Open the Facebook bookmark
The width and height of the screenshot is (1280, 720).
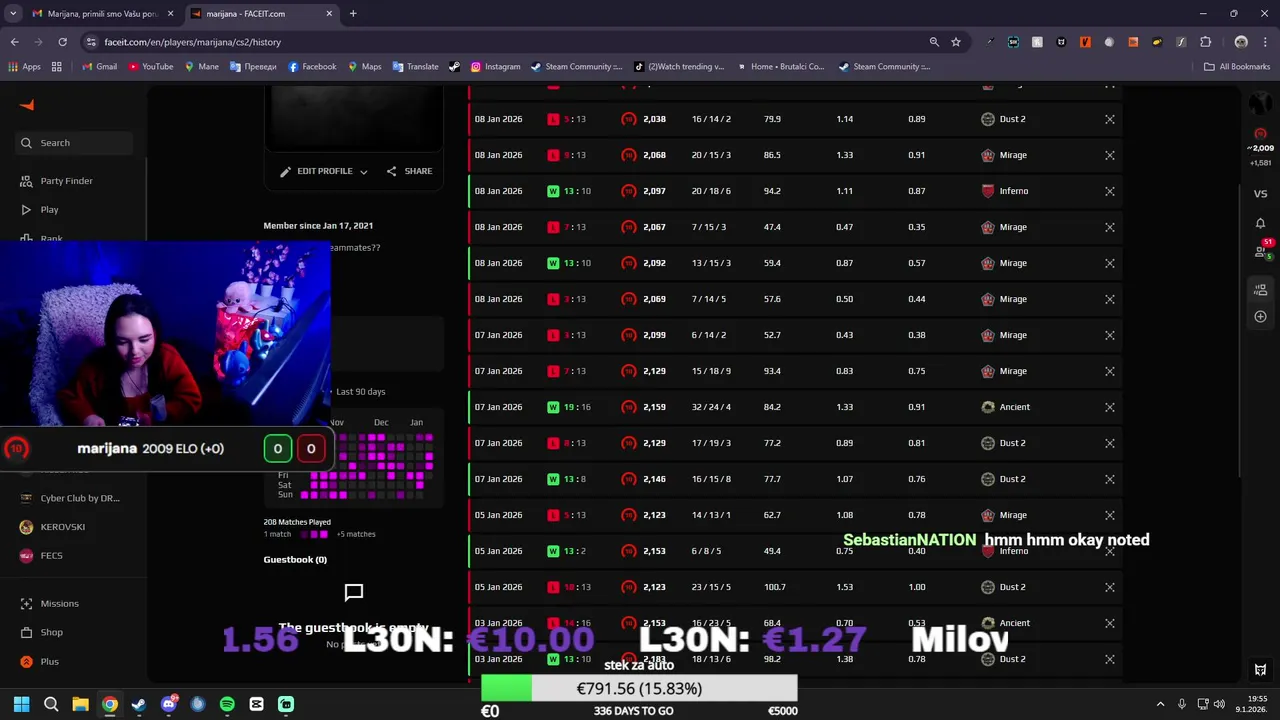pos(312,67)
